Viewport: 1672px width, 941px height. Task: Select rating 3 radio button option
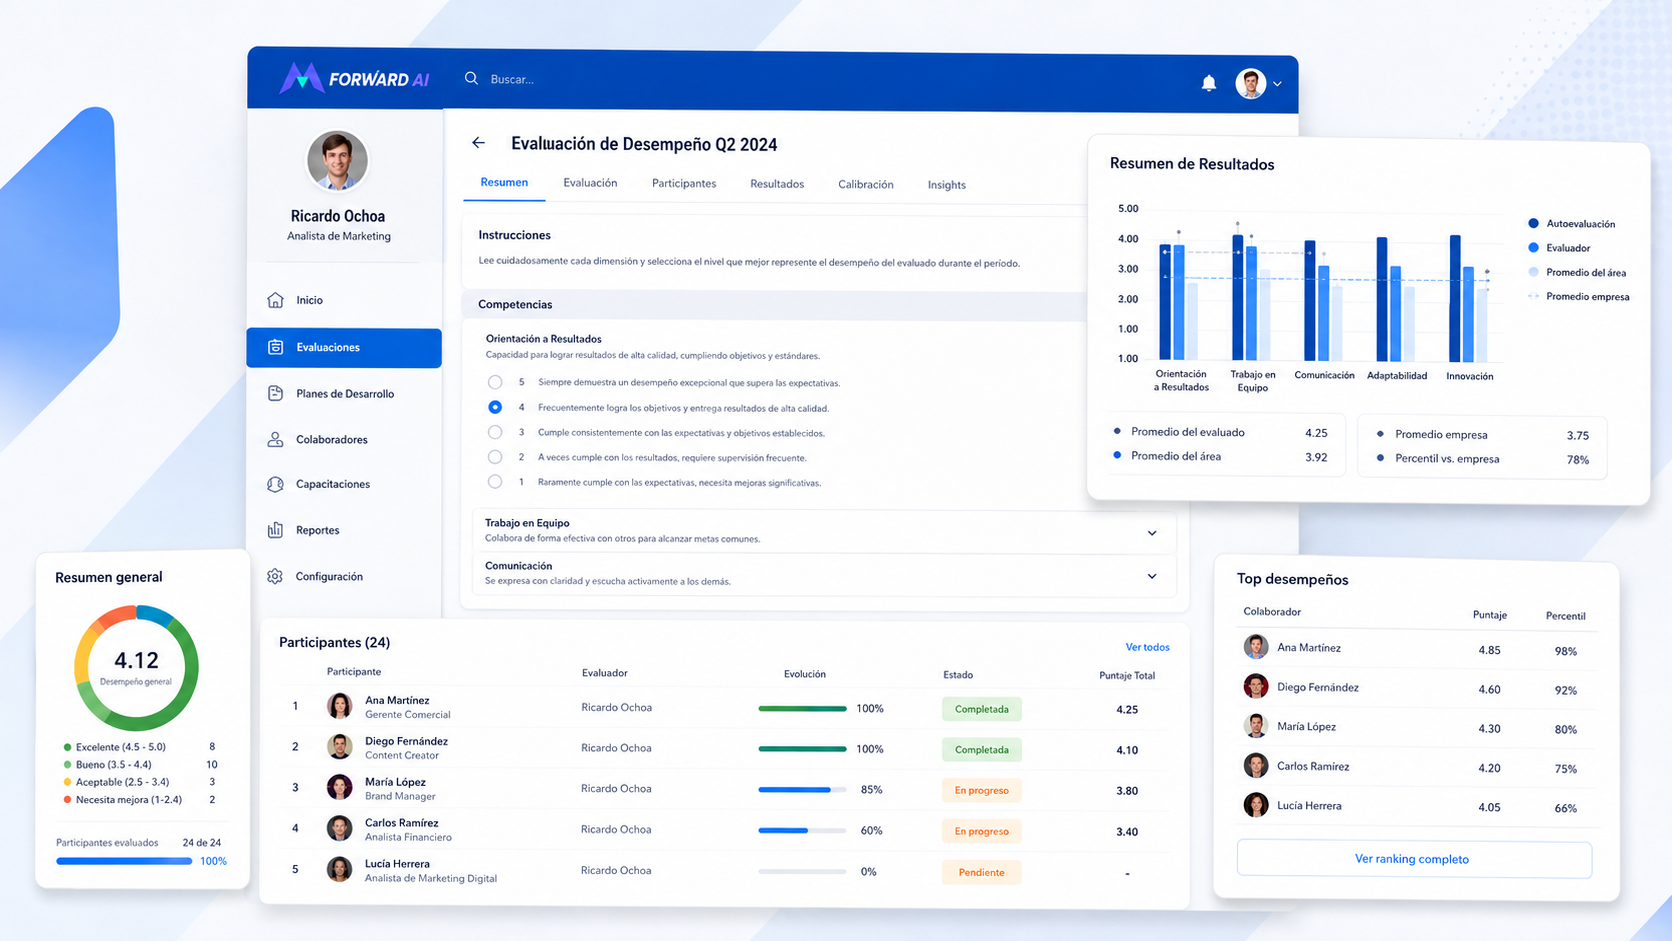(495, 432)
